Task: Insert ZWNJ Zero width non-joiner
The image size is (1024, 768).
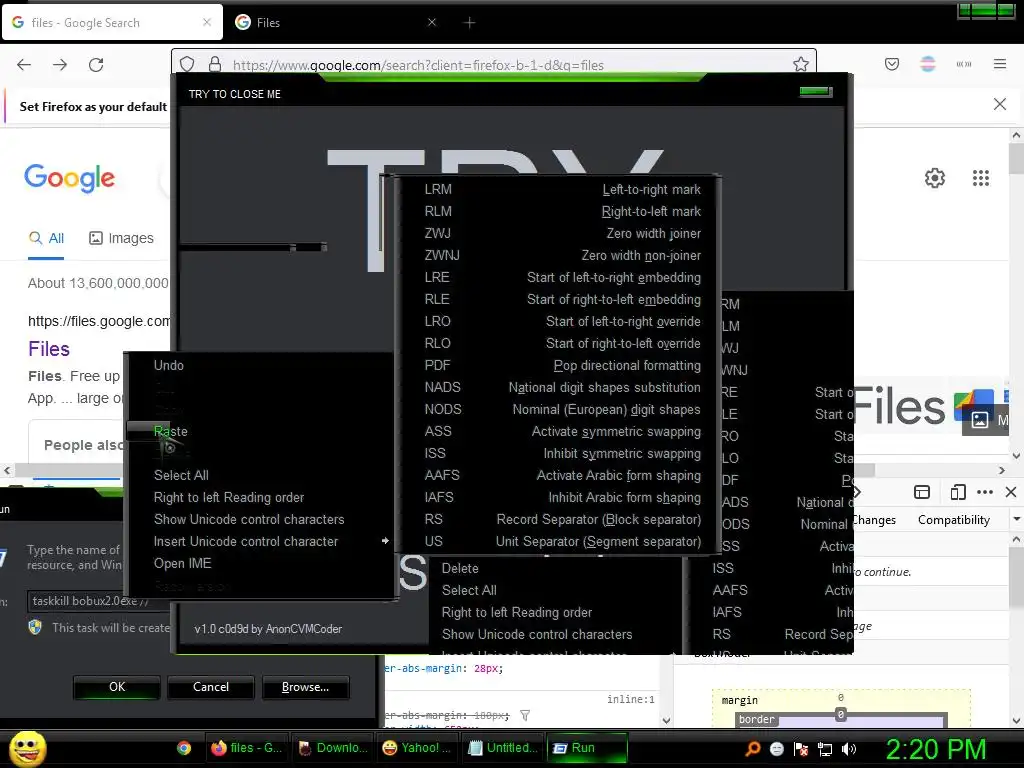Action: point(562,255)
